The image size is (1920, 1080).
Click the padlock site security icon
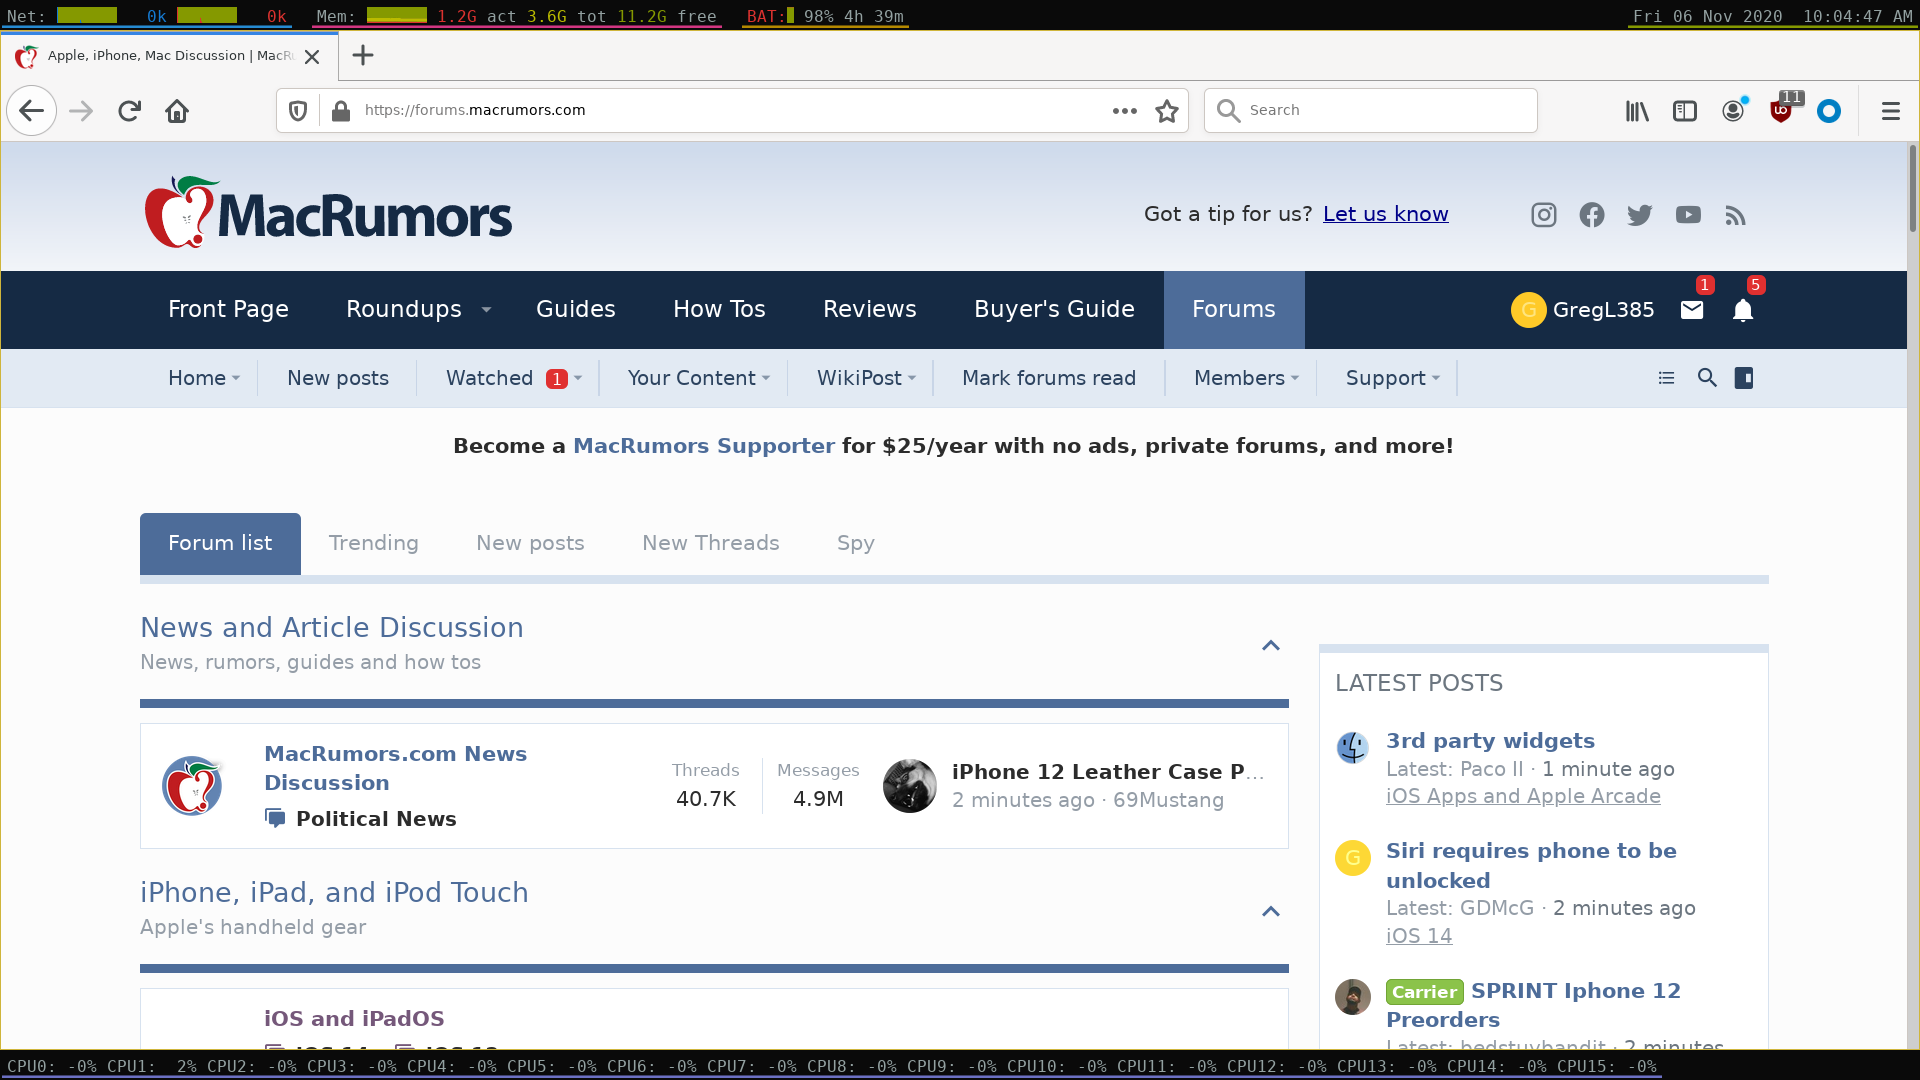341,111
